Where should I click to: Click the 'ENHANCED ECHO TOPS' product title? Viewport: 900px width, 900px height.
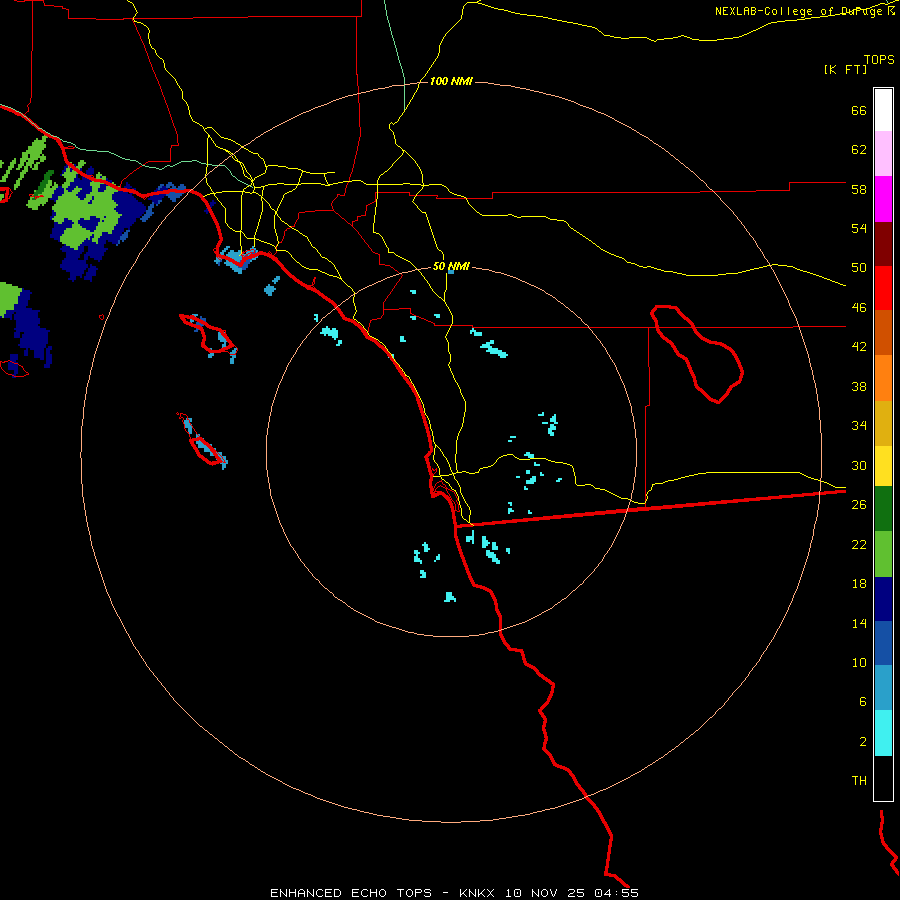351,893
